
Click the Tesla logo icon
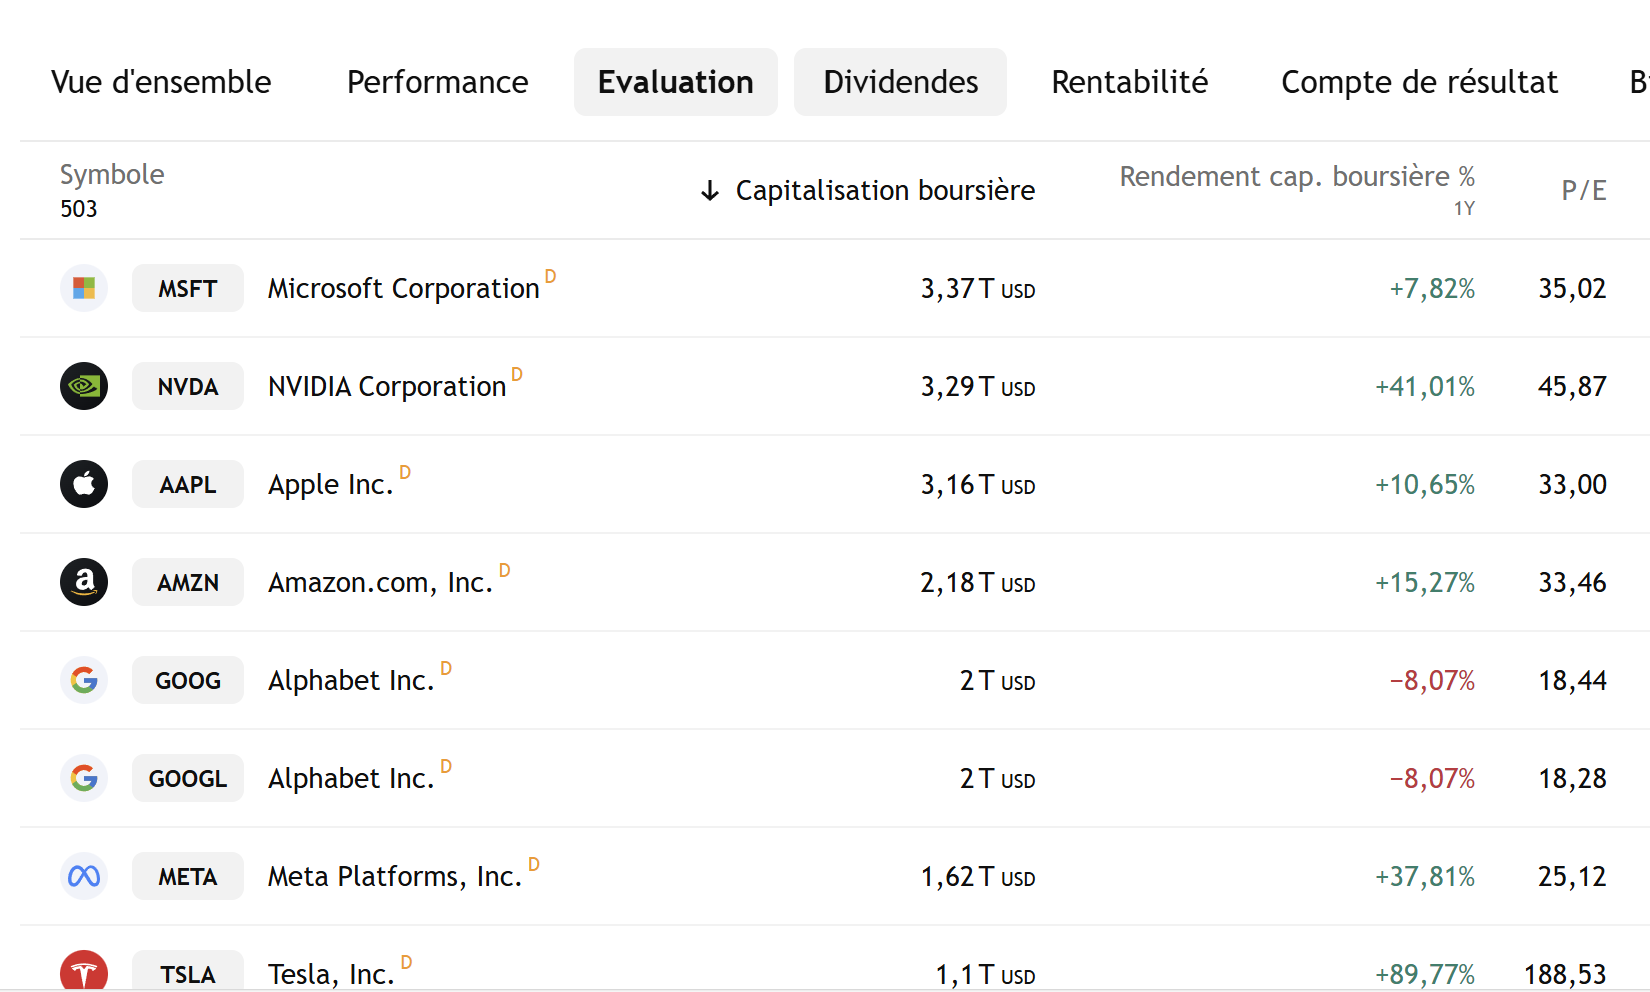pyautogui.click(x=84, y=971)
